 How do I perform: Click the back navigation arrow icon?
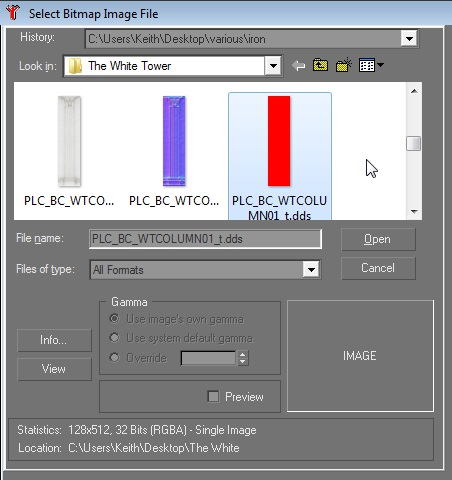pyautogui.click(x=298, y=65)
